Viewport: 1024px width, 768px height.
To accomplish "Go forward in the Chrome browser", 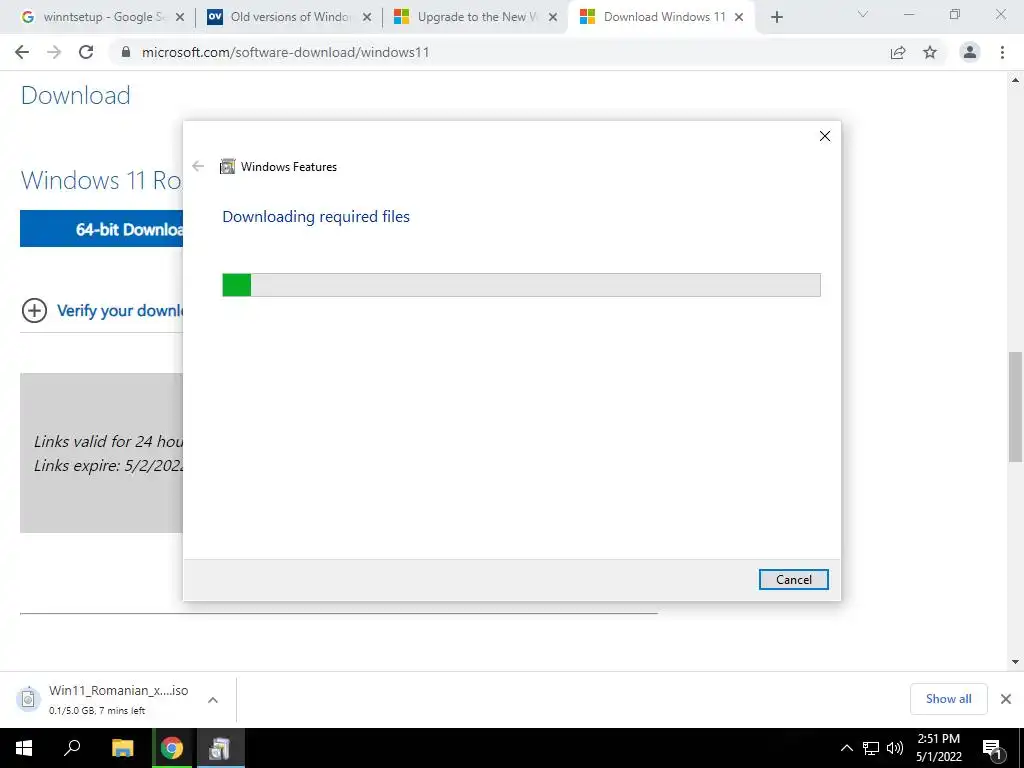I will tap(54, 52).
